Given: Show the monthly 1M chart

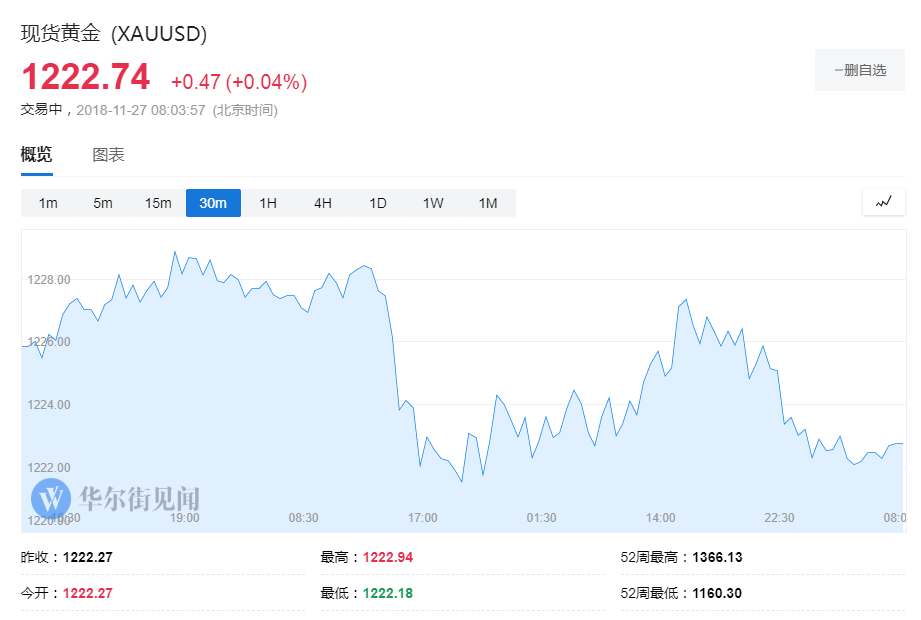Looking at the screenshot, I should coord(488,203).
